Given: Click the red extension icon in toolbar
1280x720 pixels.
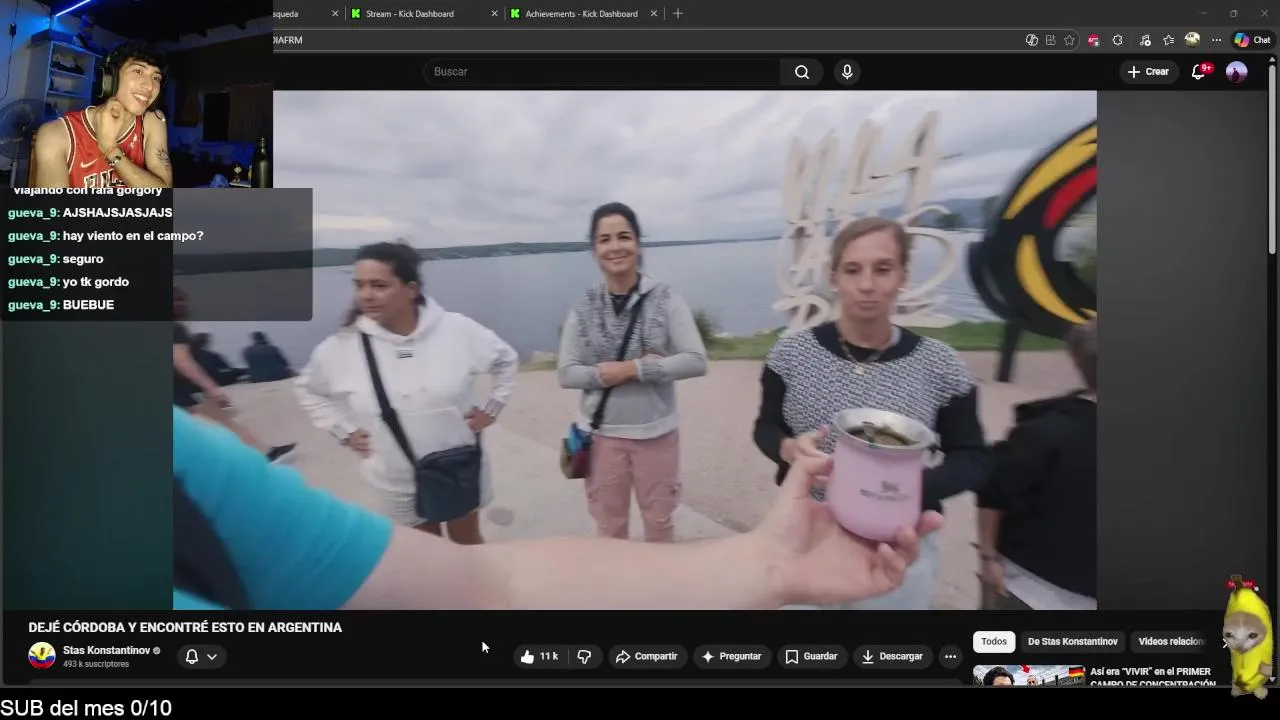Looking at the screenshot, I should [x=1093, y=40].
